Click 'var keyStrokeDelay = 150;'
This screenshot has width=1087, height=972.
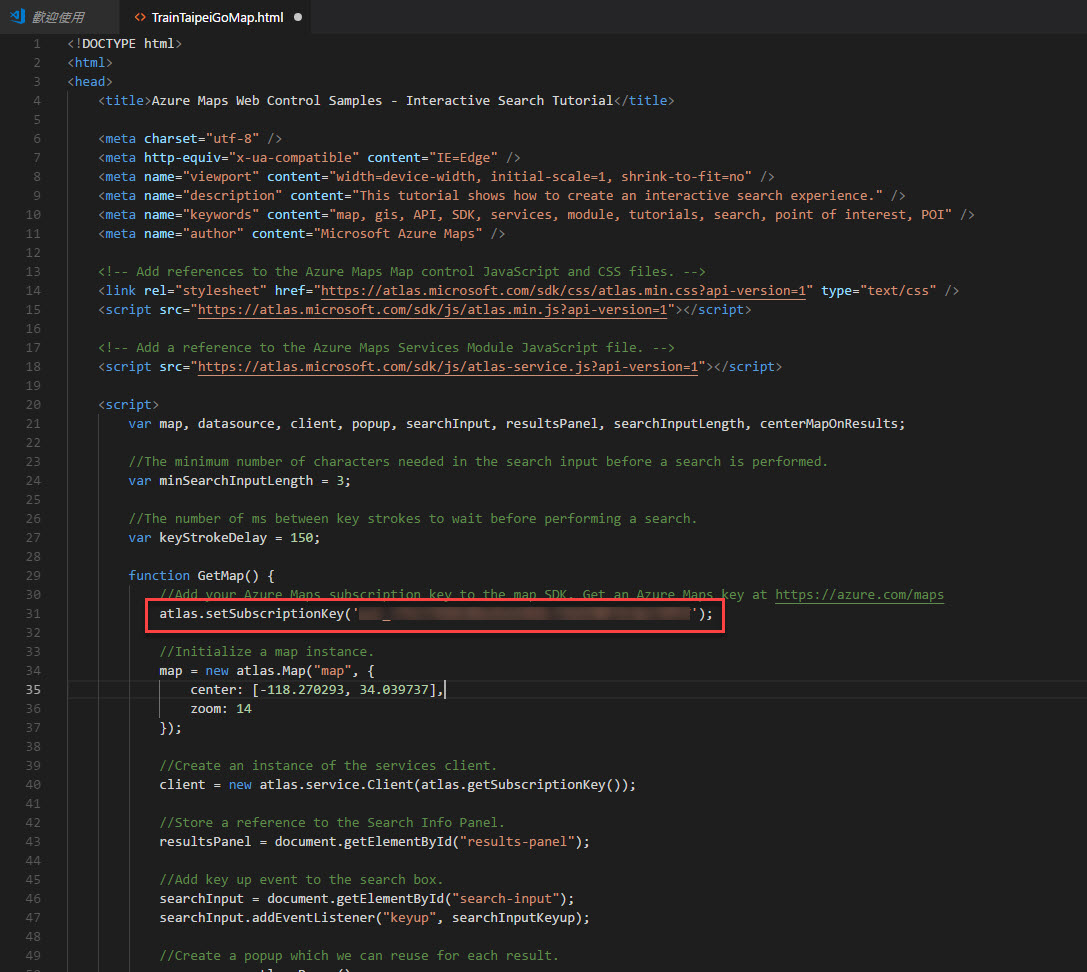(224, 538)
